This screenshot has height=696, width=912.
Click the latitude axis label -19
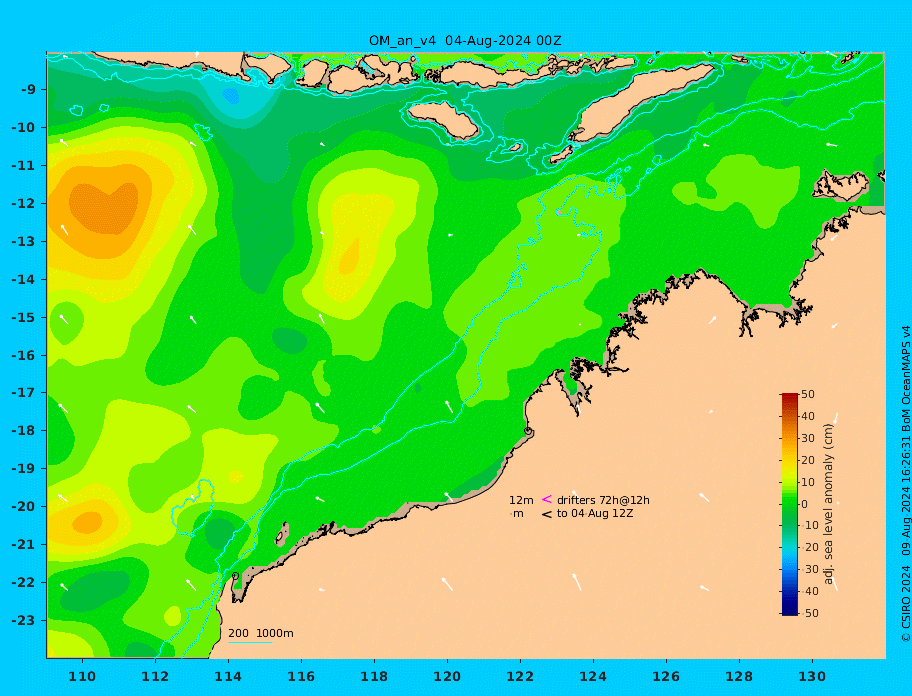(24, 469)
